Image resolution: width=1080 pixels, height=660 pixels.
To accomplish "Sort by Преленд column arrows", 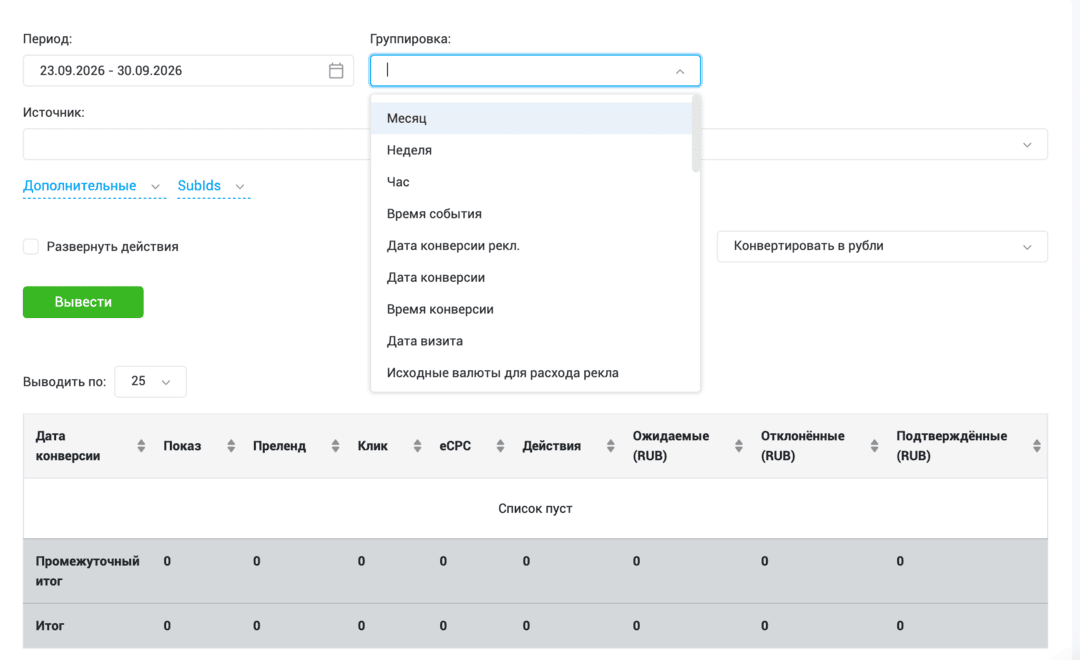I will tap(335, 446).
